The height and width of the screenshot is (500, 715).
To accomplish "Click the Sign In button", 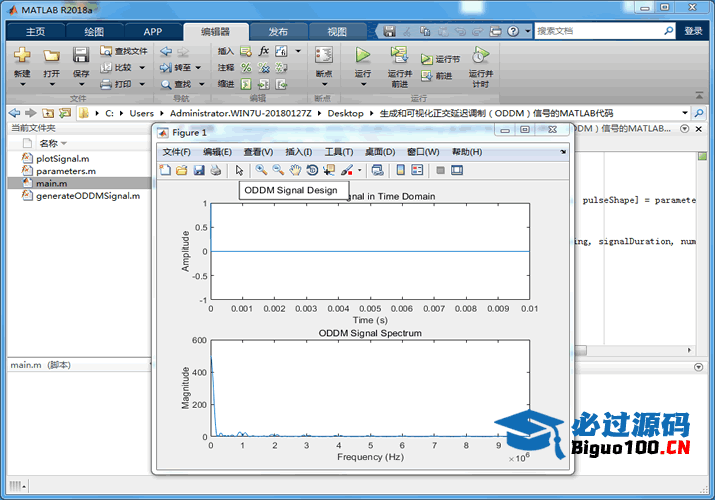I will [693, 31].
